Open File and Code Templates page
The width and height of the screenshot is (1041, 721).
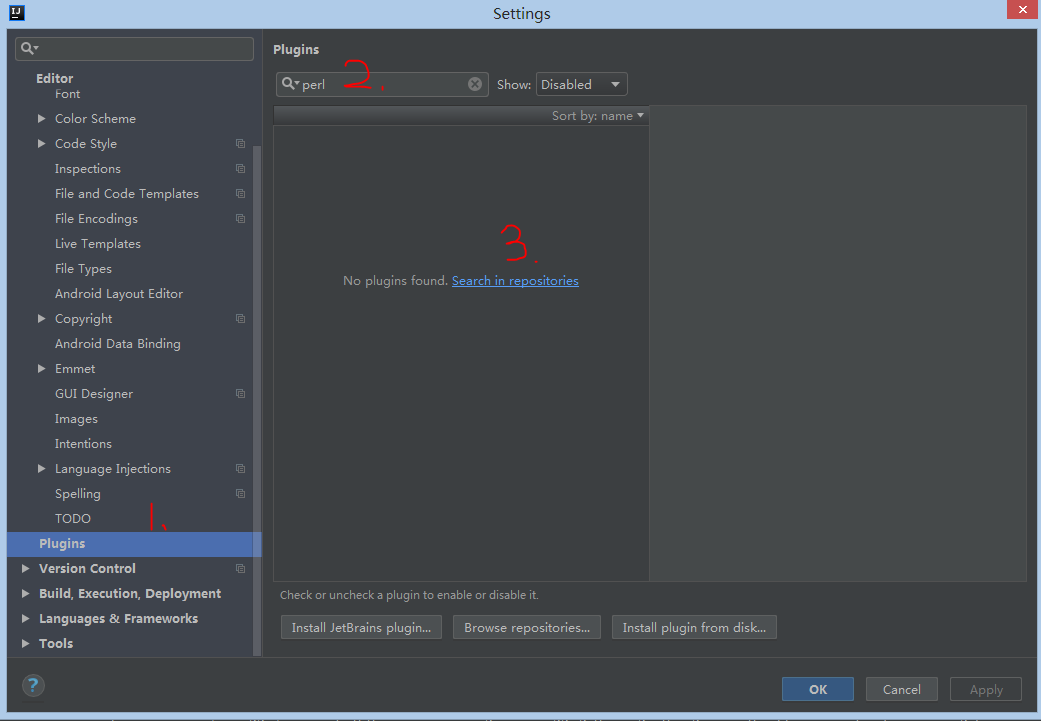pyautogui.click(x=127, y=194)
